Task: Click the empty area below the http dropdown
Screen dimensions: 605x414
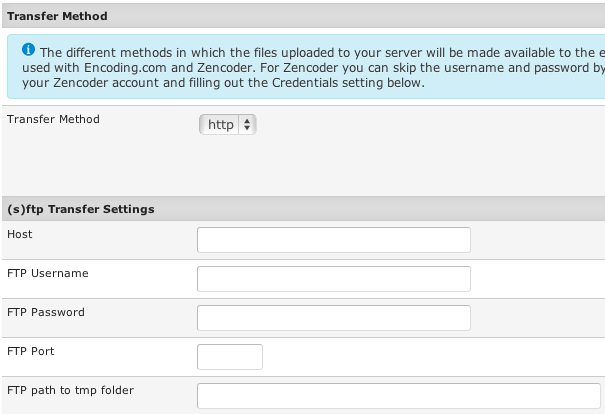Action: (x=300, y=165)
